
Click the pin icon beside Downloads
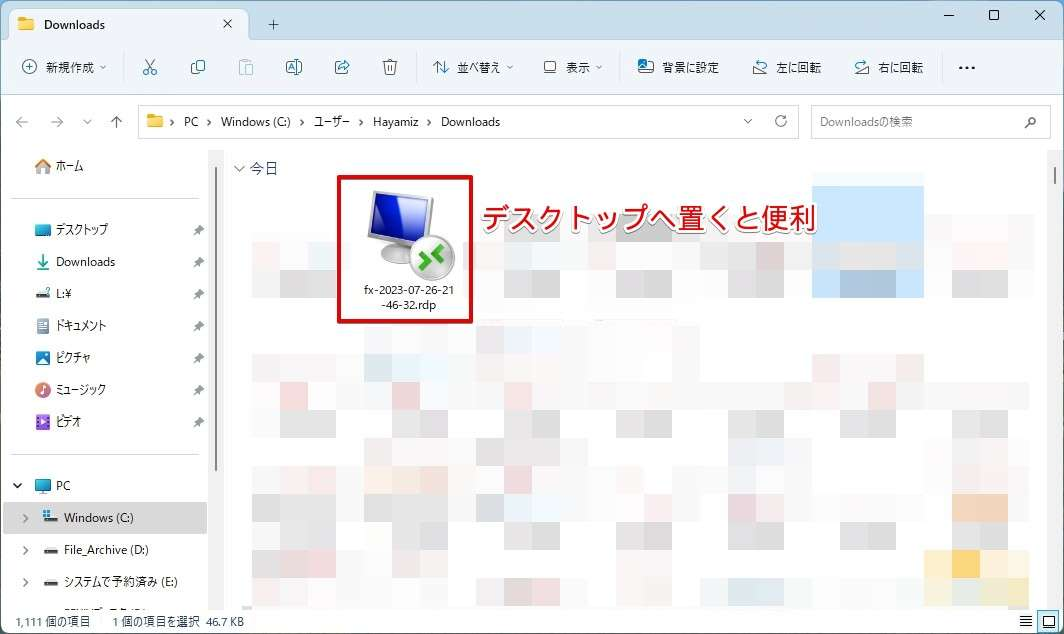198,262
